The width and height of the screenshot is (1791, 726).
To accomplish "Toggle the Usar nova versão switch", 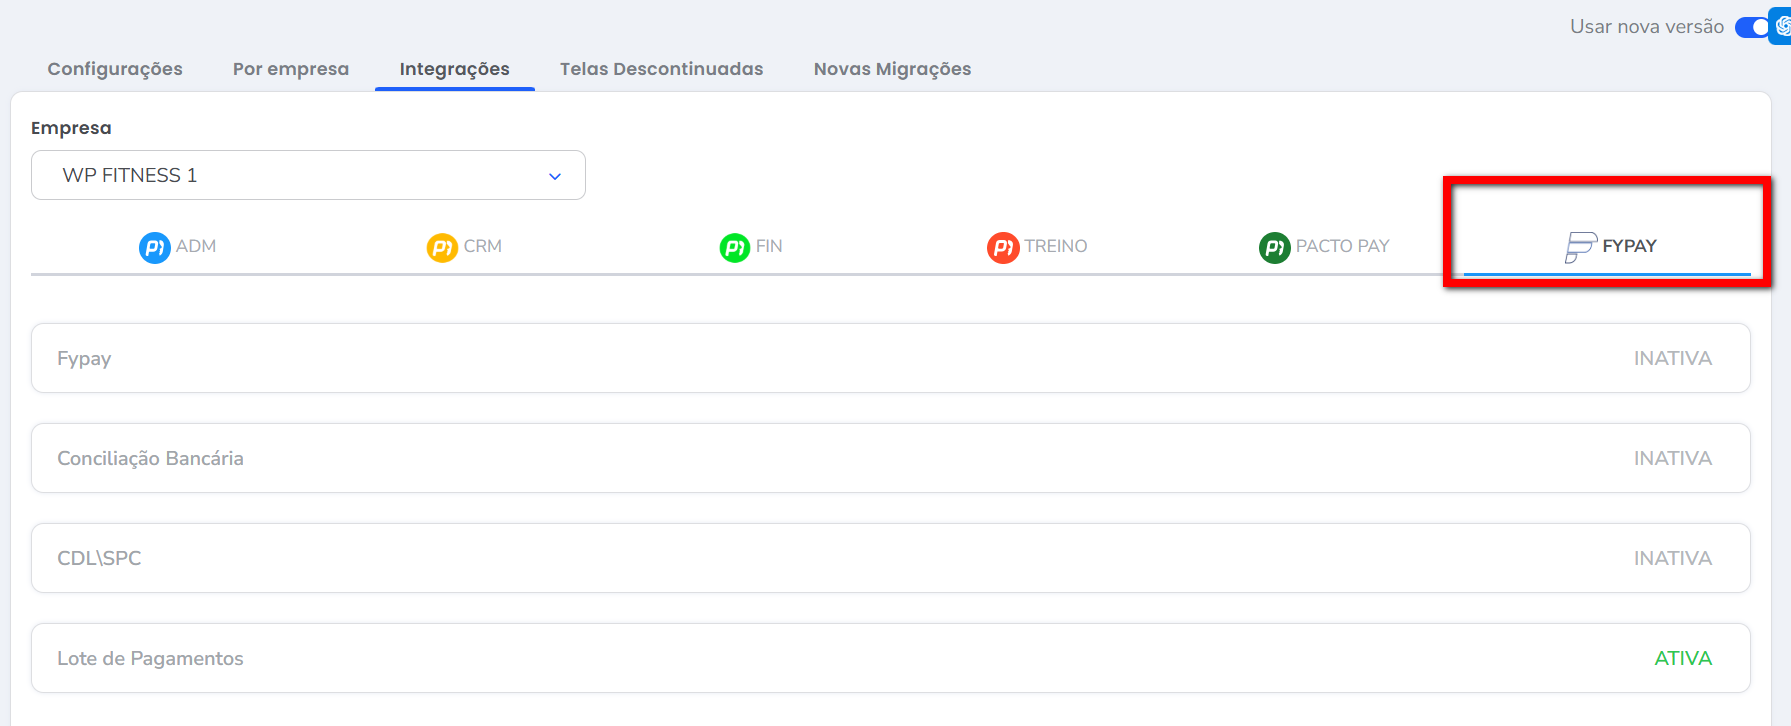I will (x=1751, y=27).
